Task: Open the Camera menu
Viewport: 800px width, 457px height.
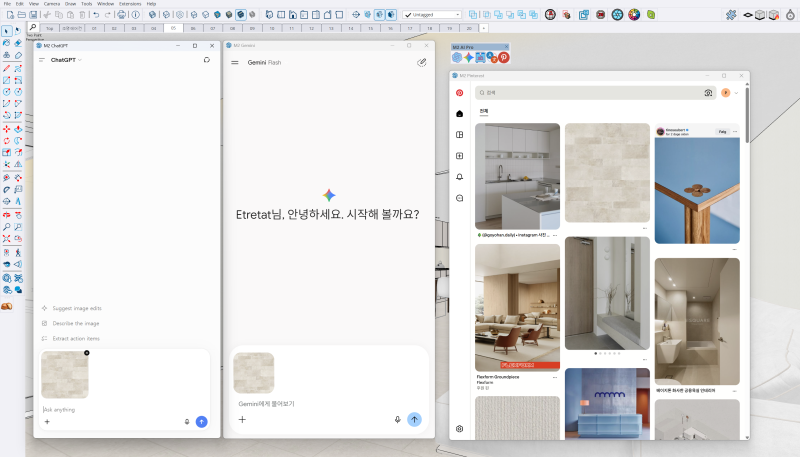Action: point(52,4)
